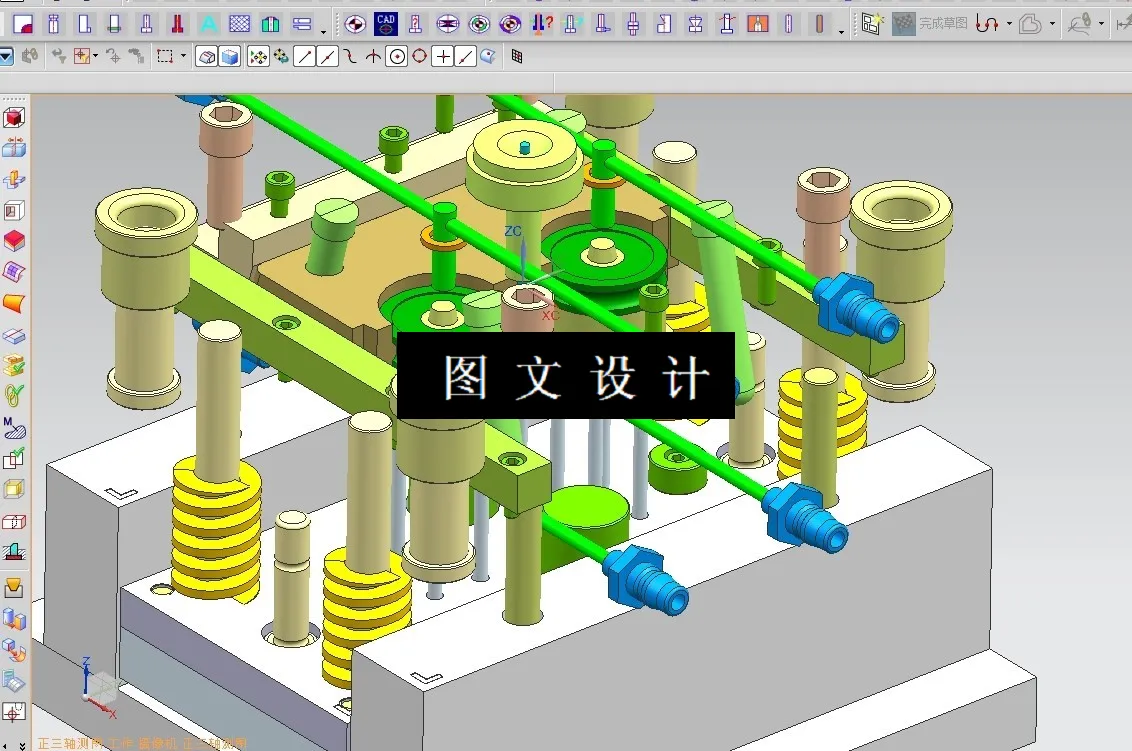Image resolution: width=1132 pixels, height=751 pixels.
Task: Enable the Point snap (plus symbol) option
Action: click(x=442, y=57)
